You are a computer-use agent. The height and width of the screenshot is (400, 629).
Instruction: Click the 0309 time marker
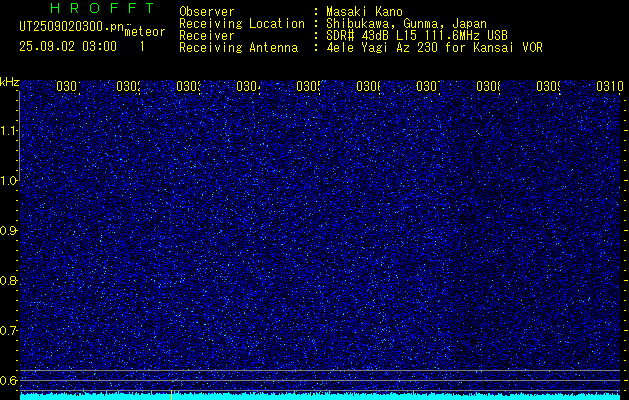[x=548, y=86]
